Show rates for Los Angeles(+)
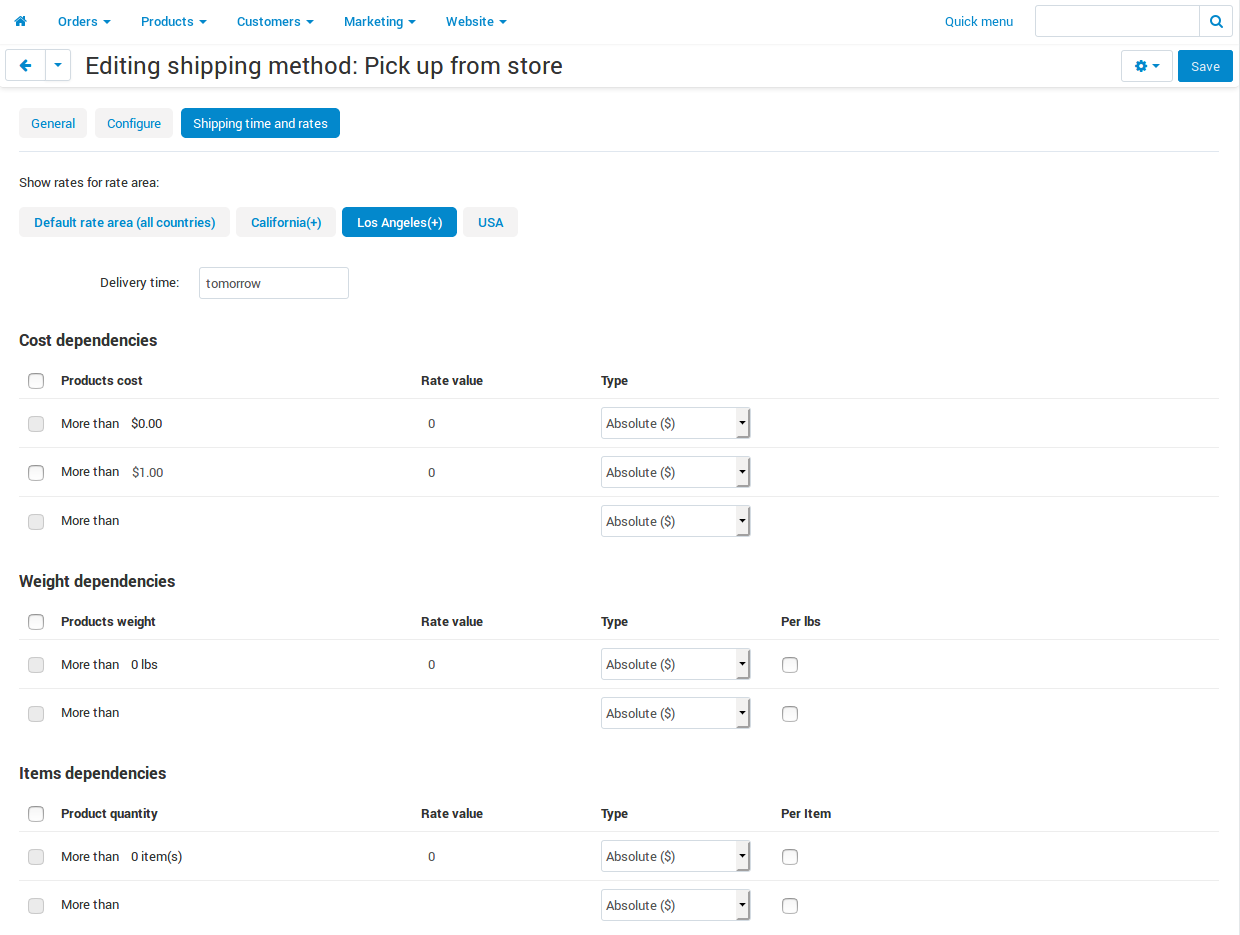 coord(399,222)
